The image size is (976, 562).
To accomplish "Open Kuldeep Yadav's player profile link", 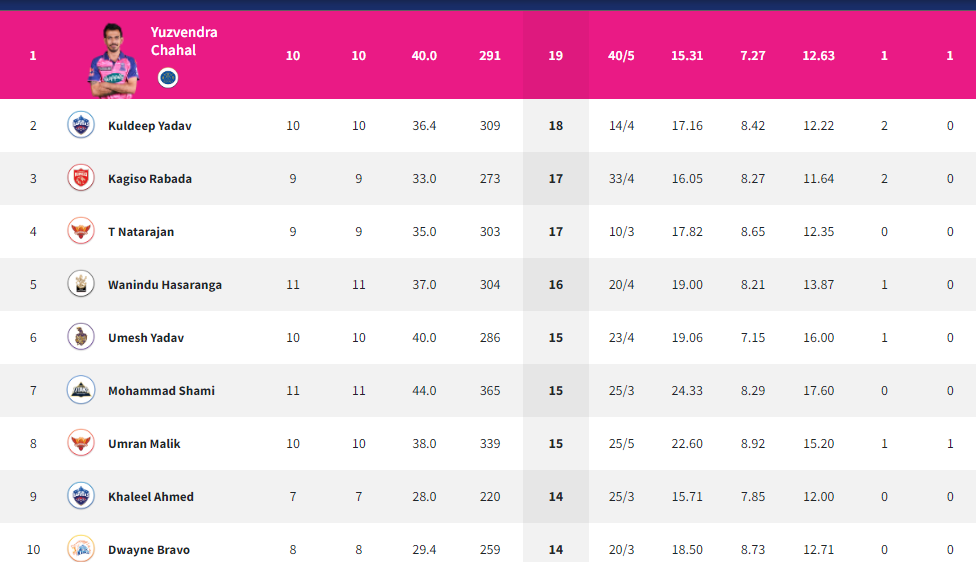I will click(x=149, y=126).
